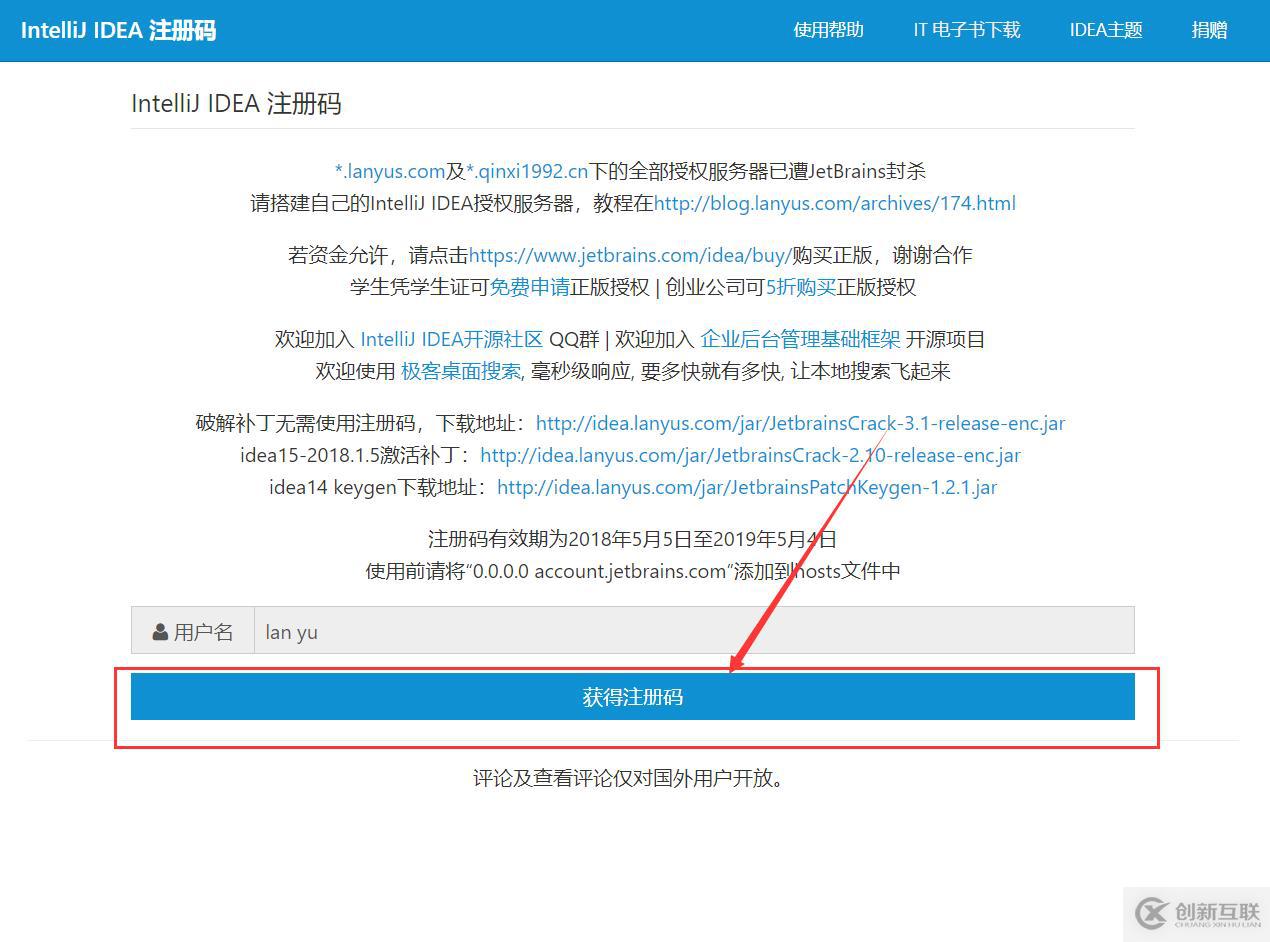
Task: Click the user icon beside 用户名
Action: (160, 632)
